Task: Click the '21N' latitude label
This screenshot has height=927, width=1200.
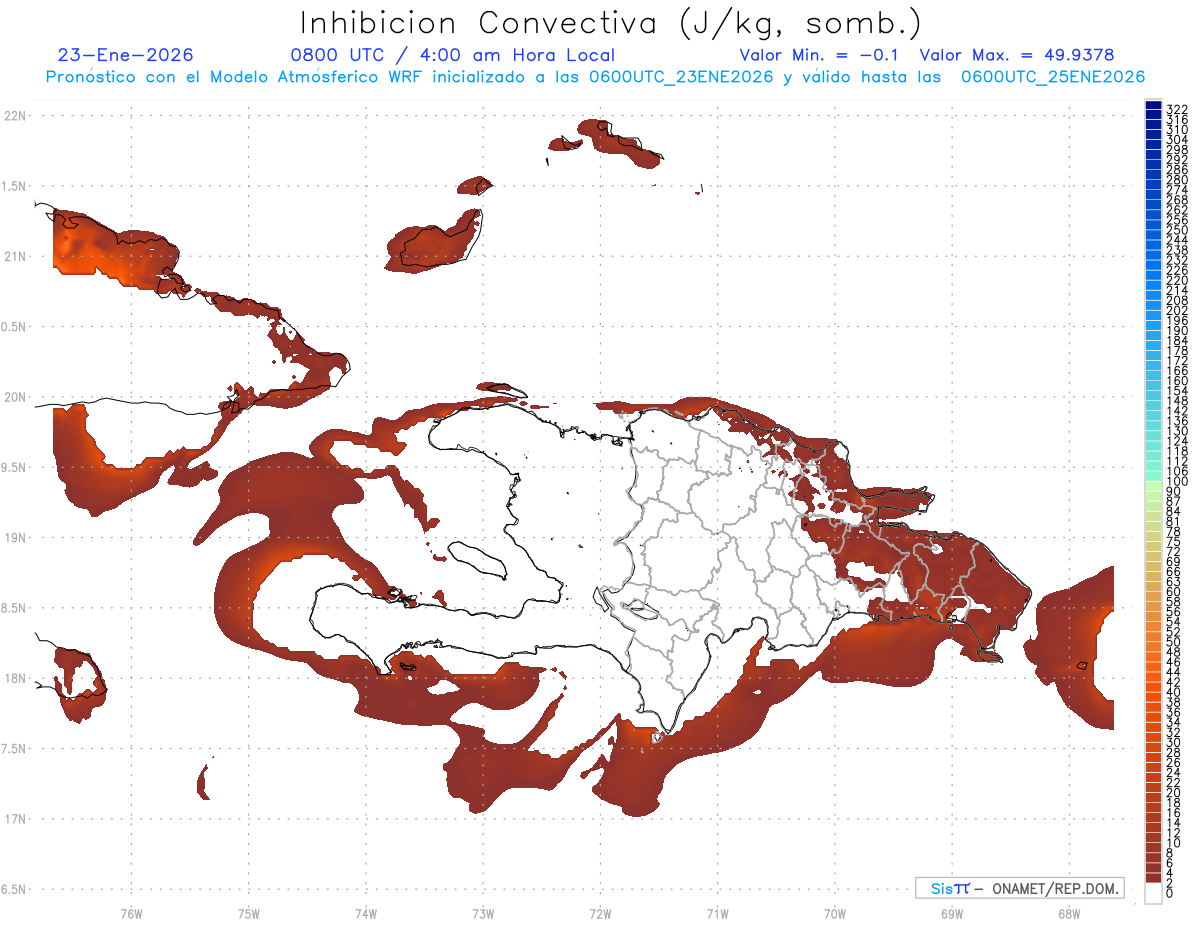Action: (x=15, y=256)
